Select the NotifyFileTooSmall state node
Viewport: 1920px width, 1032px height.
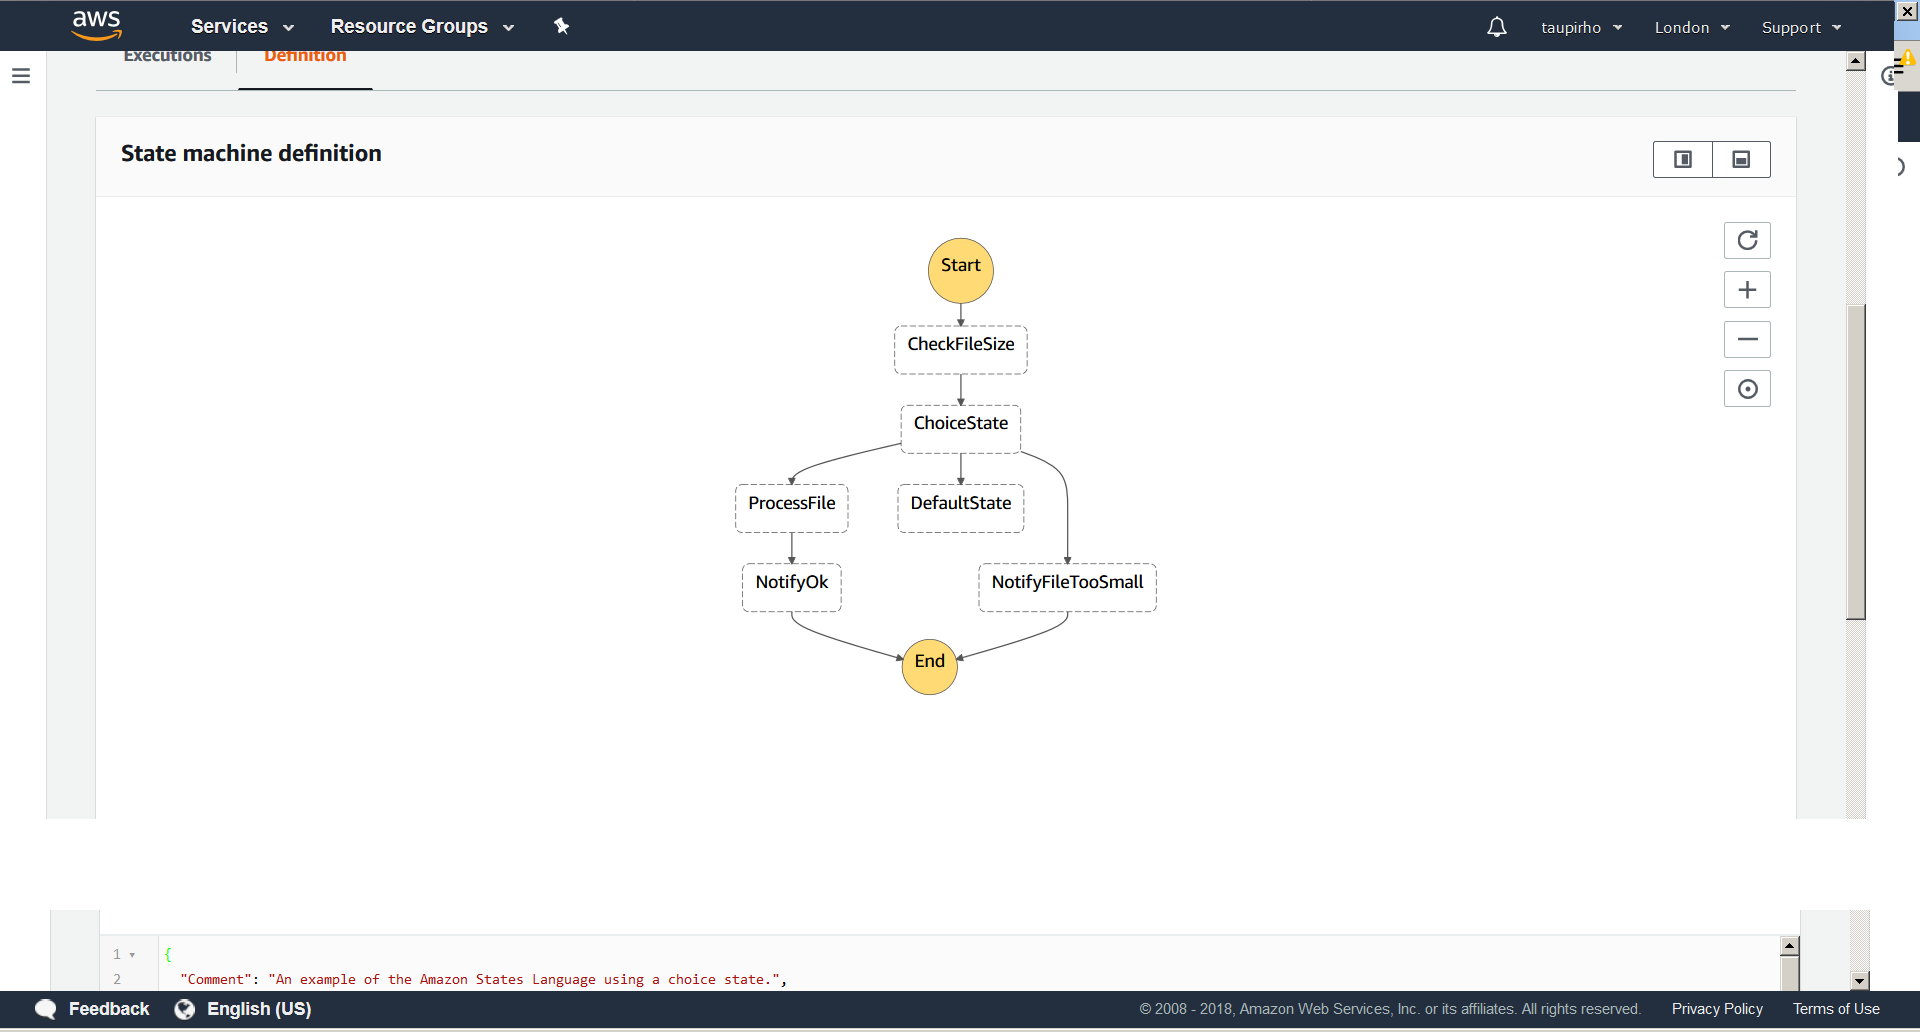coord(1067,587)
